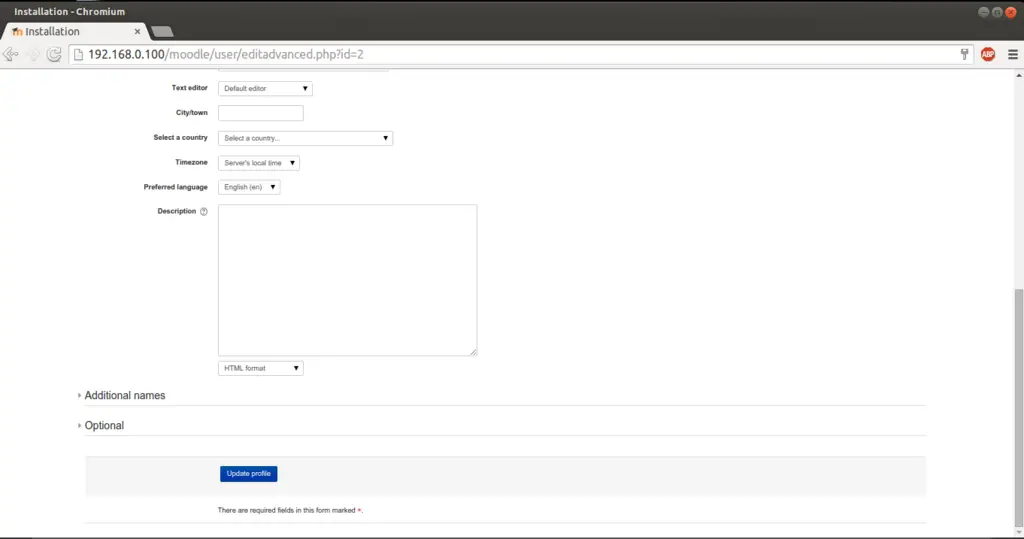
Task: Click the browser back arrow
Action: point(10,54)
